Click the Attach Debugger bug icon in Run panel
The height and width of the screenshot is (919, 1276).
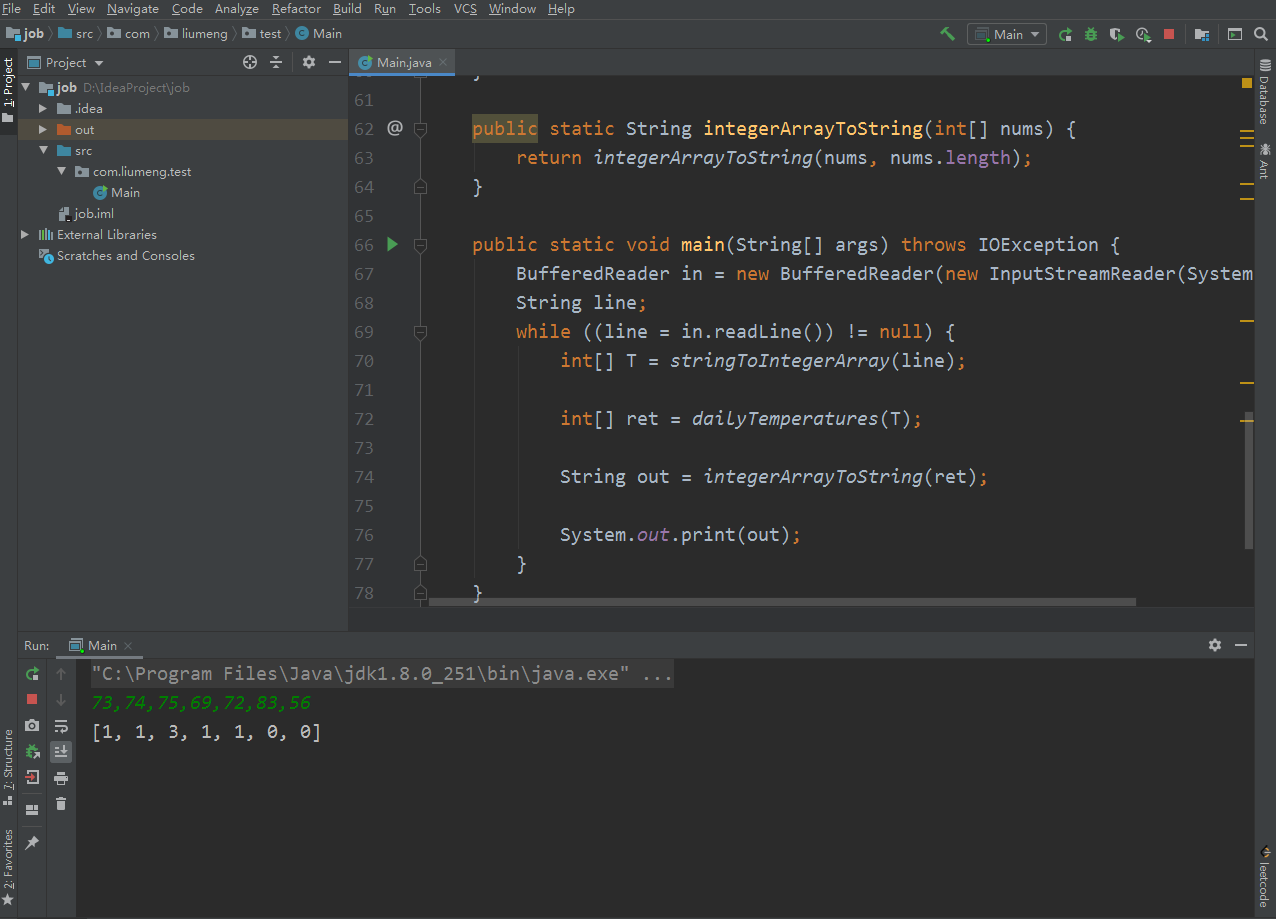click(x=32, y=751)
